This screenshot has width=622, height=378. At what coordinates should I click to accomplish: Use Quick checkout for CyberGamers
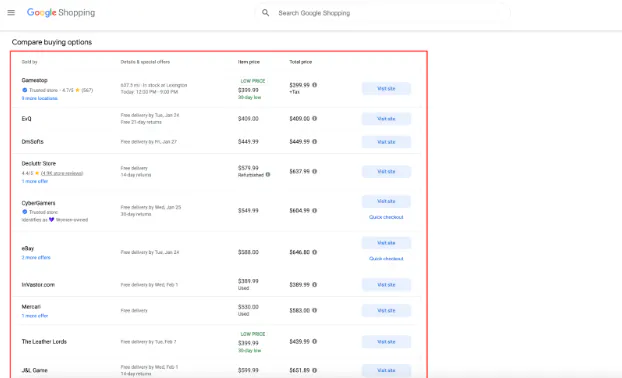pyautogui.click(x=386, y=217)
